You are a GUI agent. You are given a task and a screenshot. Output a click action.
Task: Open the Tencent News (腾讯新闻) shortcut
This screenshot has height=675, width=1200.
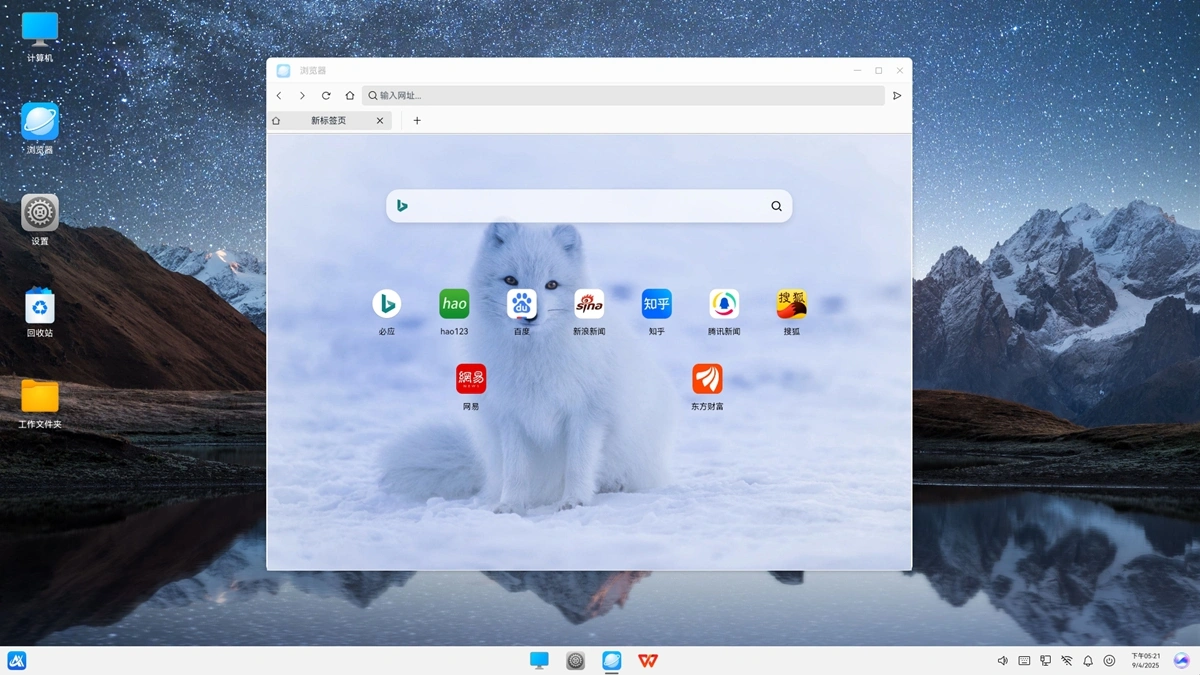click(724, 304)
